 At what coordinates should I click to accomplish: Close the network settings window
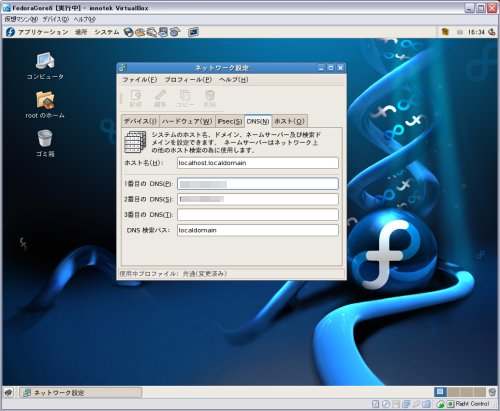coord(340,68)
